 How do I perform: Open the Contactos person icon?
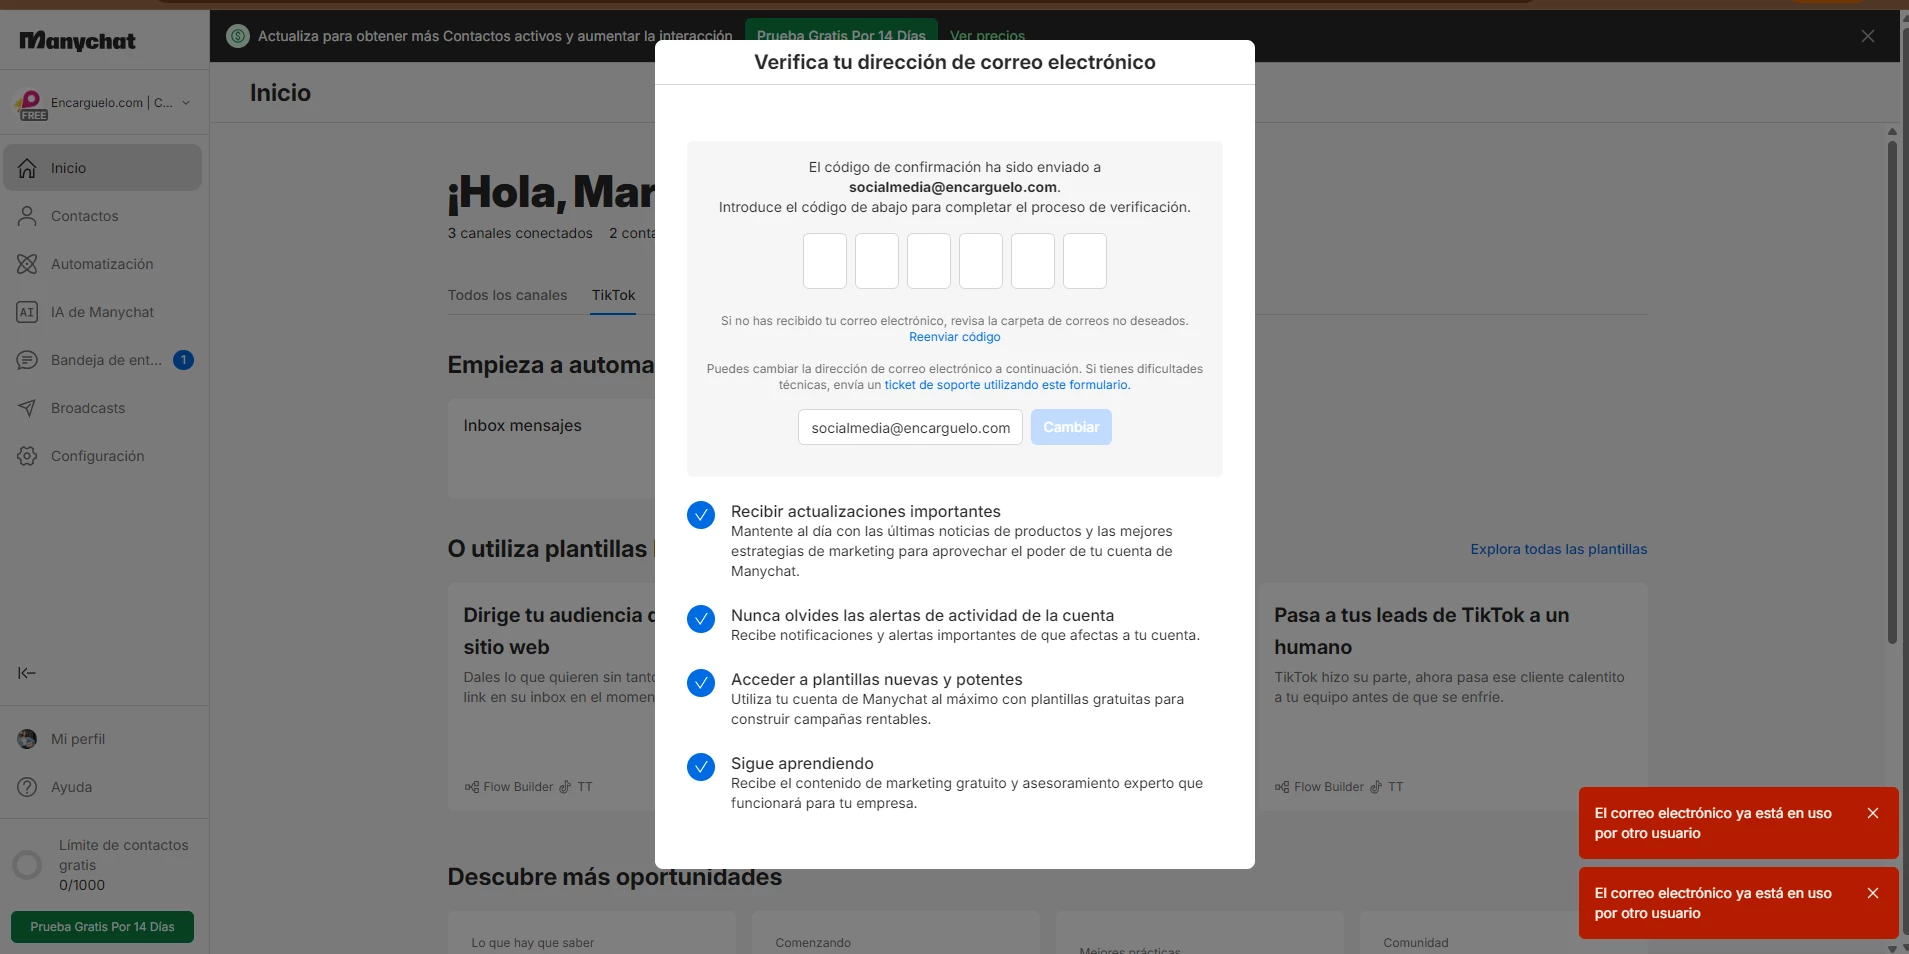pos(27,216)
